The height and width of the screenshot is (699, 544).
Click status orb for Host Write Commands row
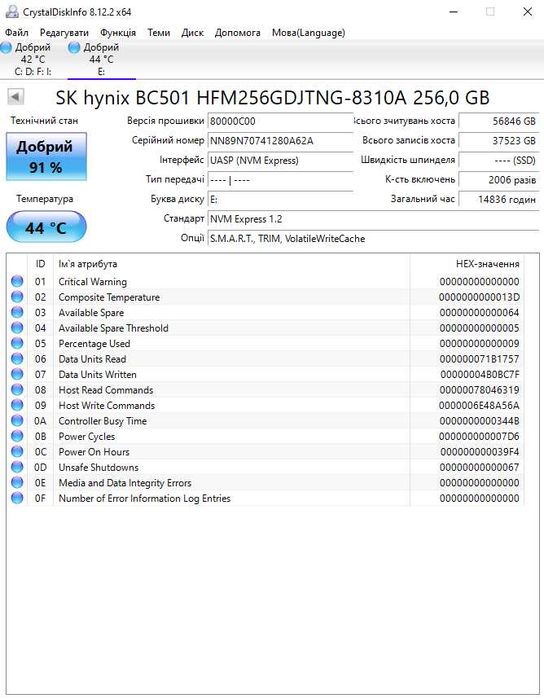click(x=17, y=405)
